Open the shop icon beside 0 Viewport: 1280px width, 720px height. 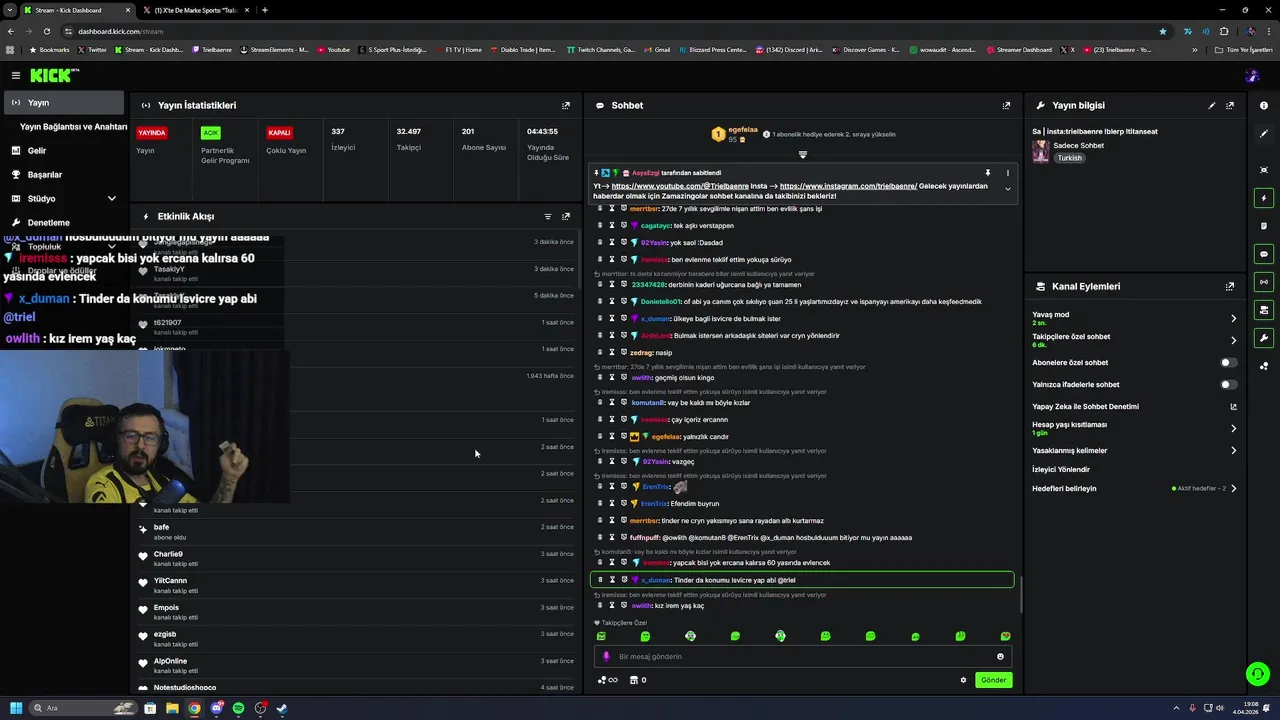[x=633, y=680]
